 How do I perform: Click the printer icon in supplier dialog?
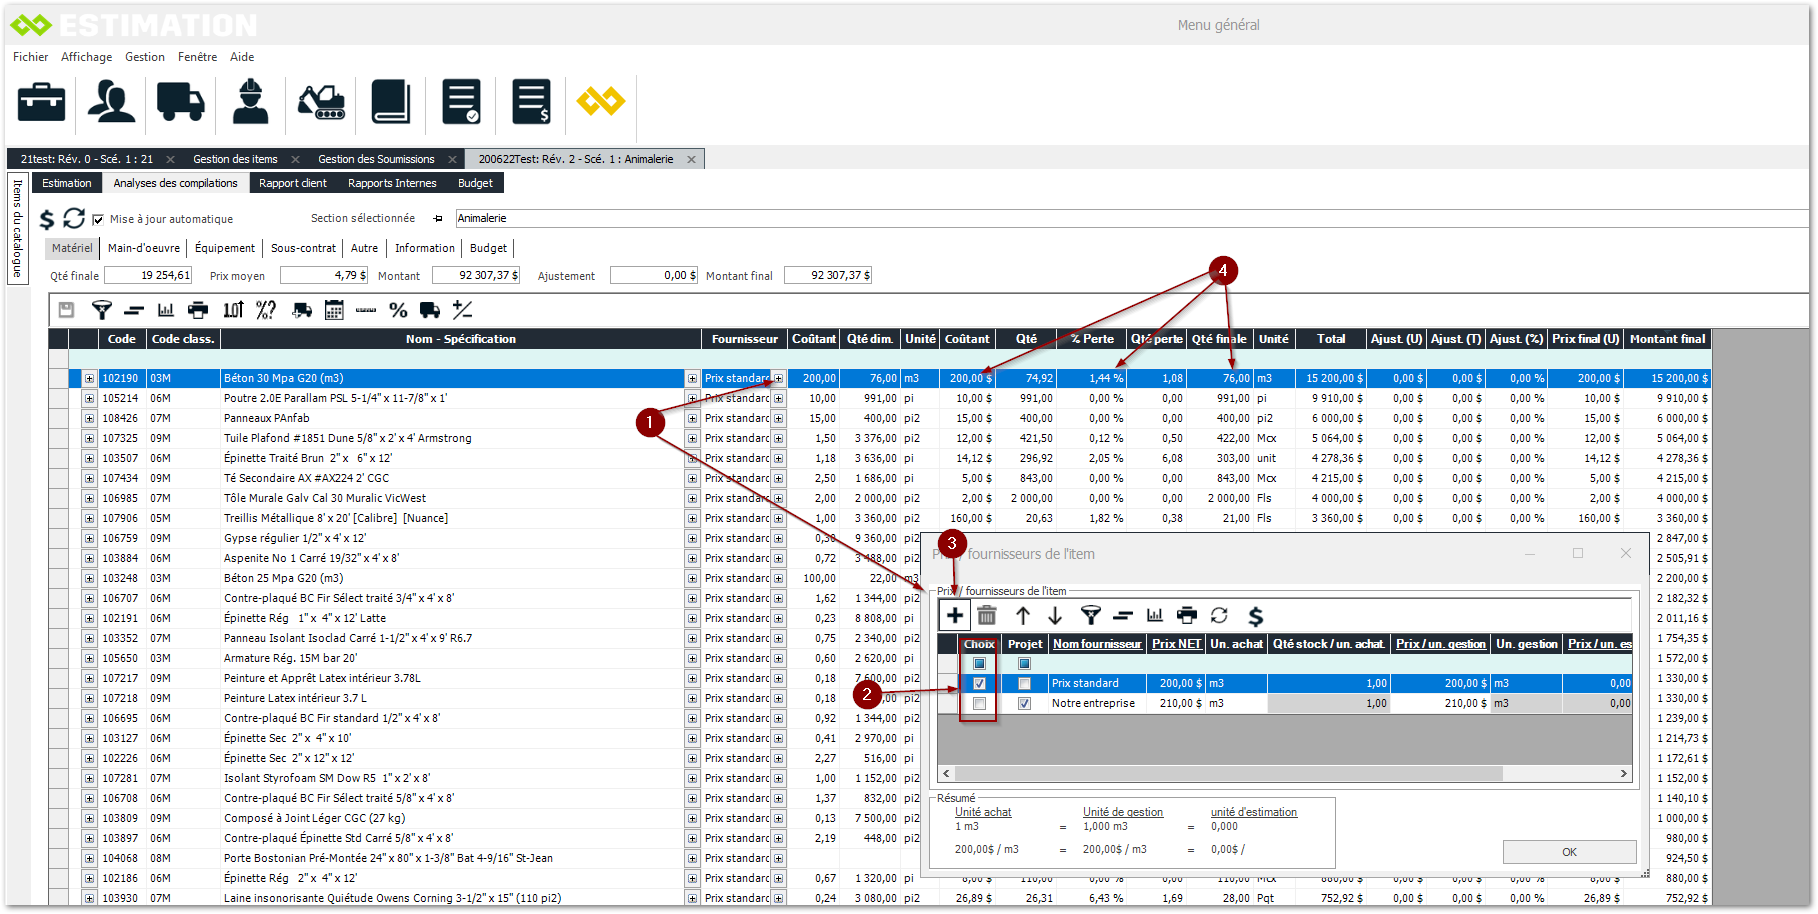1187,616
